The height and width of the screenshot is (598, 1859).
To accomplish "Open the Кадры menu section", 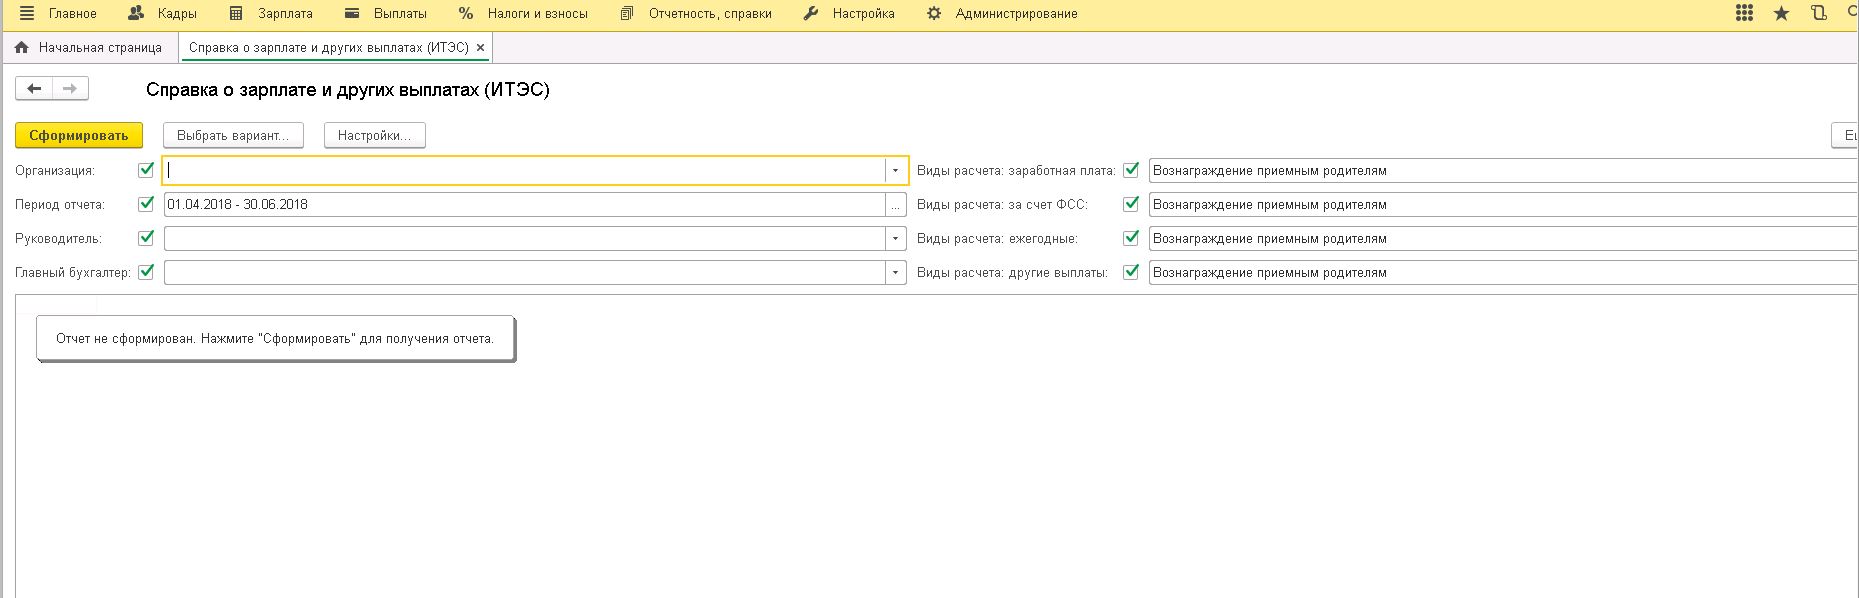I will pos(177,14).
